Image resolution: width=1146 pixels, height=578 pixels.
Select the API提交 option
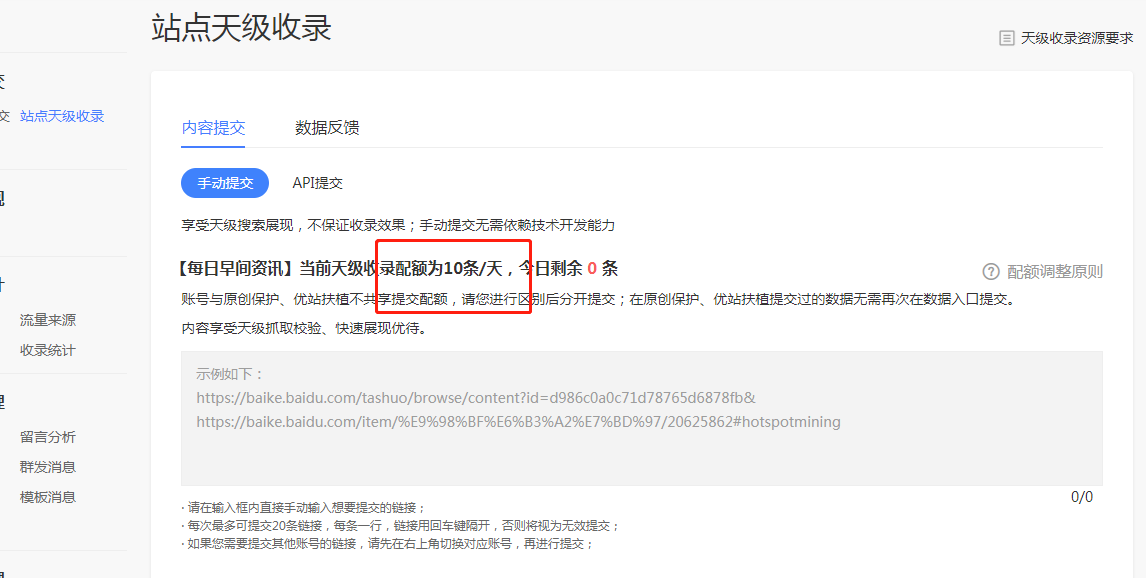(317, 183)
